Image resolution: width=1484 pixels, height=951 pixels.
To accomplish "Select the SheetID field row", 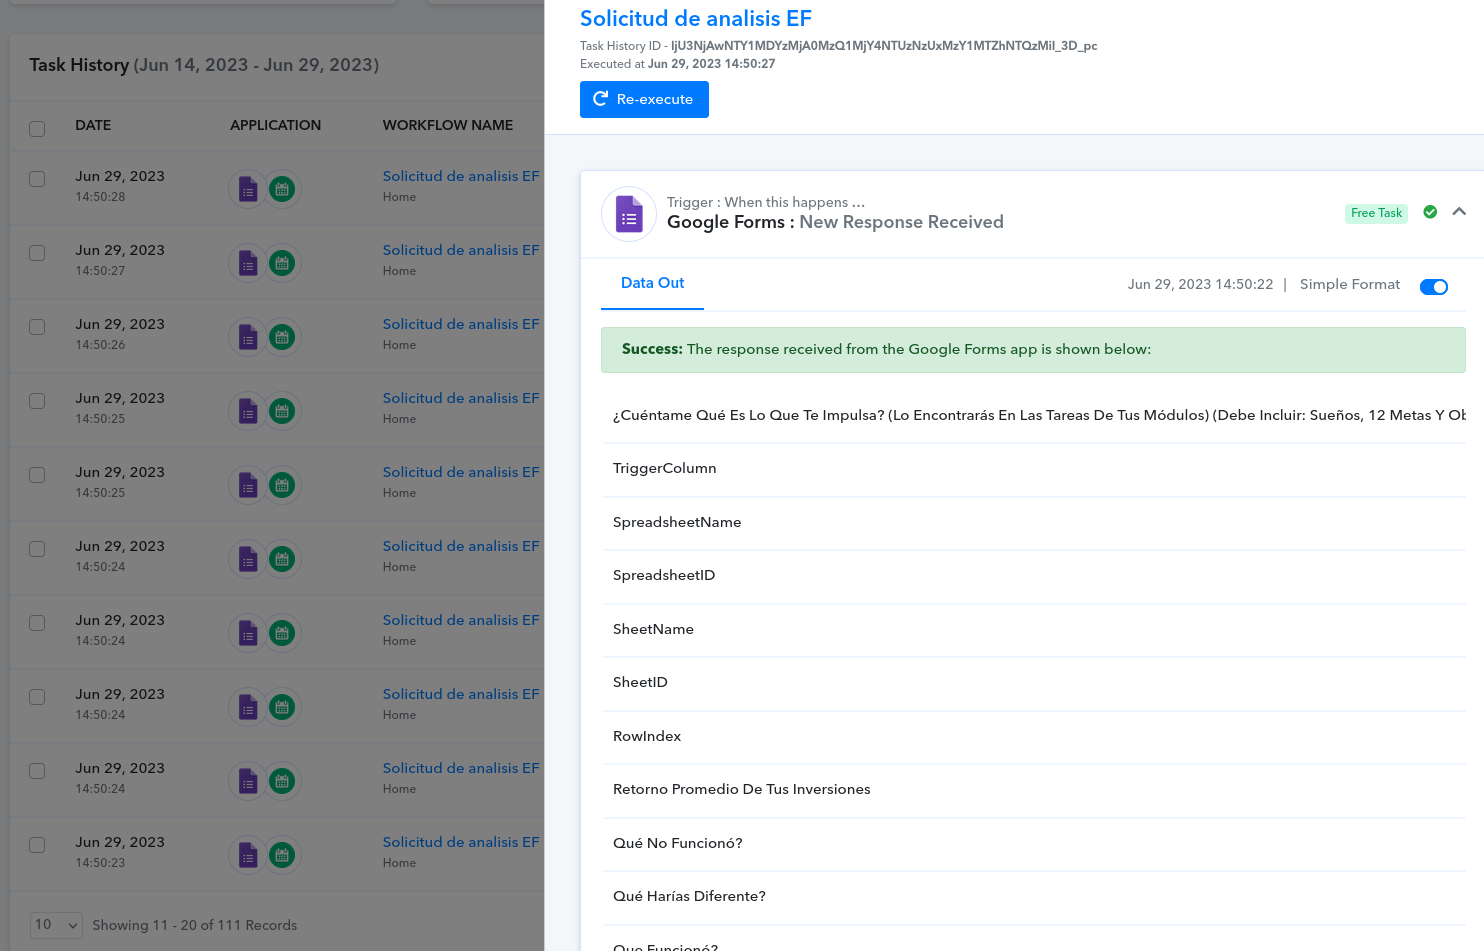I will 1034,683.
